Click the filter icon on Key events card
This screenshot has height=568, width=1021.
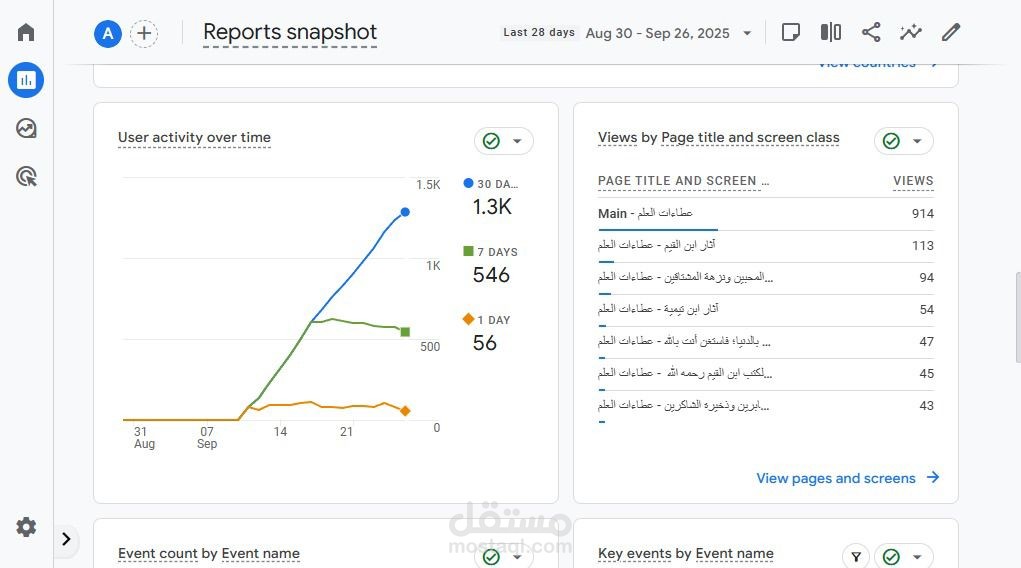[855, 557]
